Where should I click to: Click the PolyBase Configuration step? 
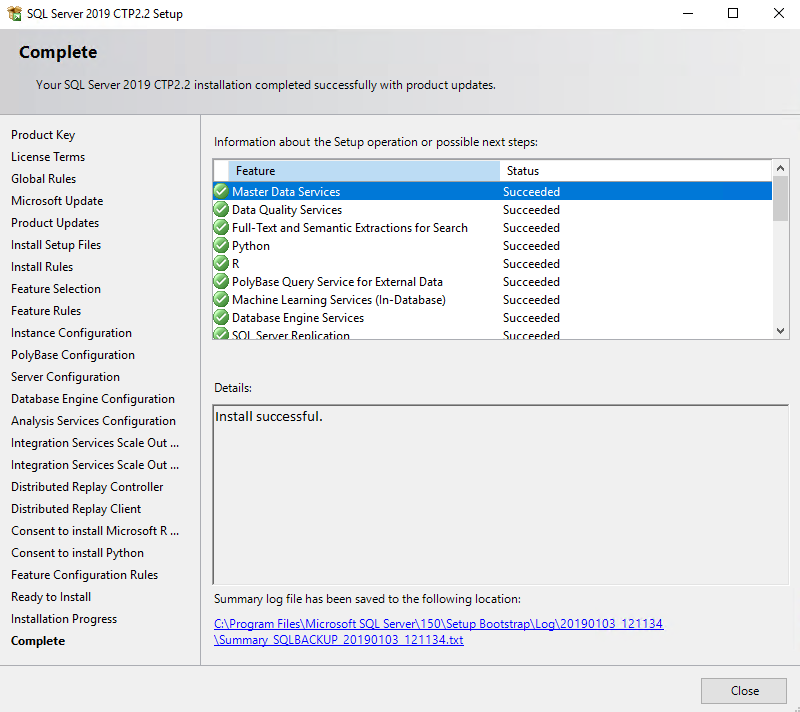73,355
